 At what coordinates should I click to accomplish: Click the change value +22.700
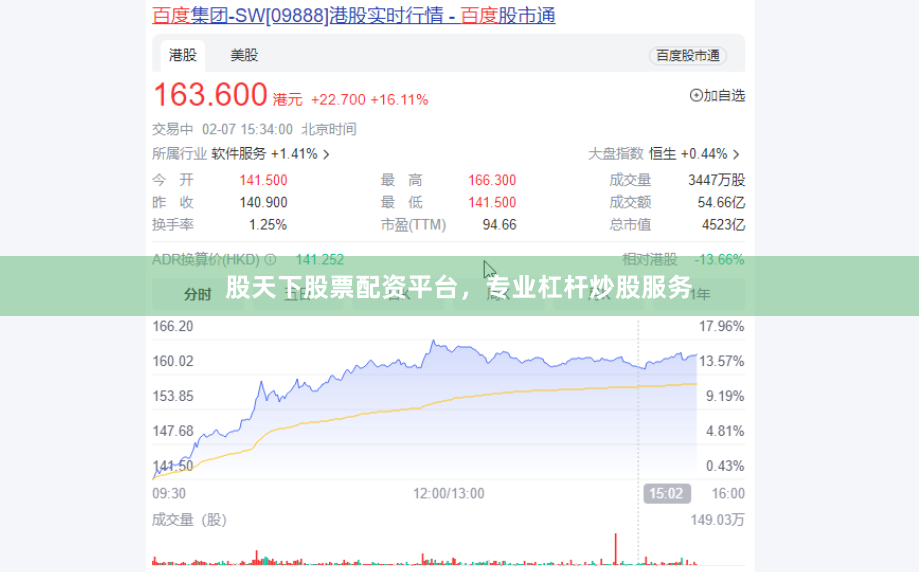pos(338,100)
